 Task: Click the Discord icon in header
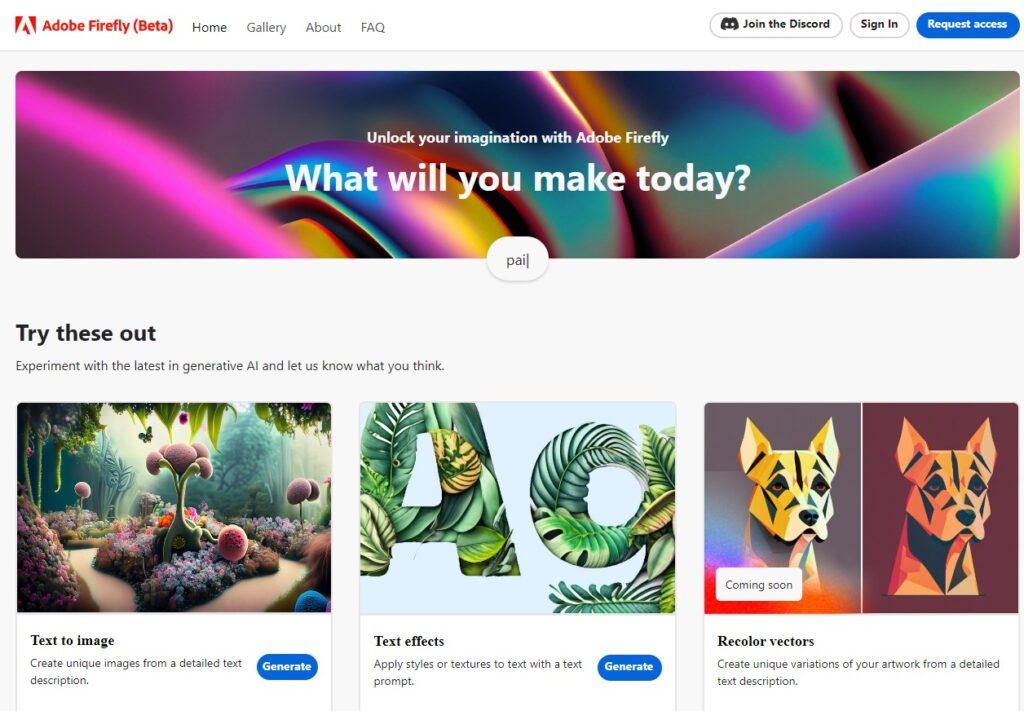(x=729, y=24)
